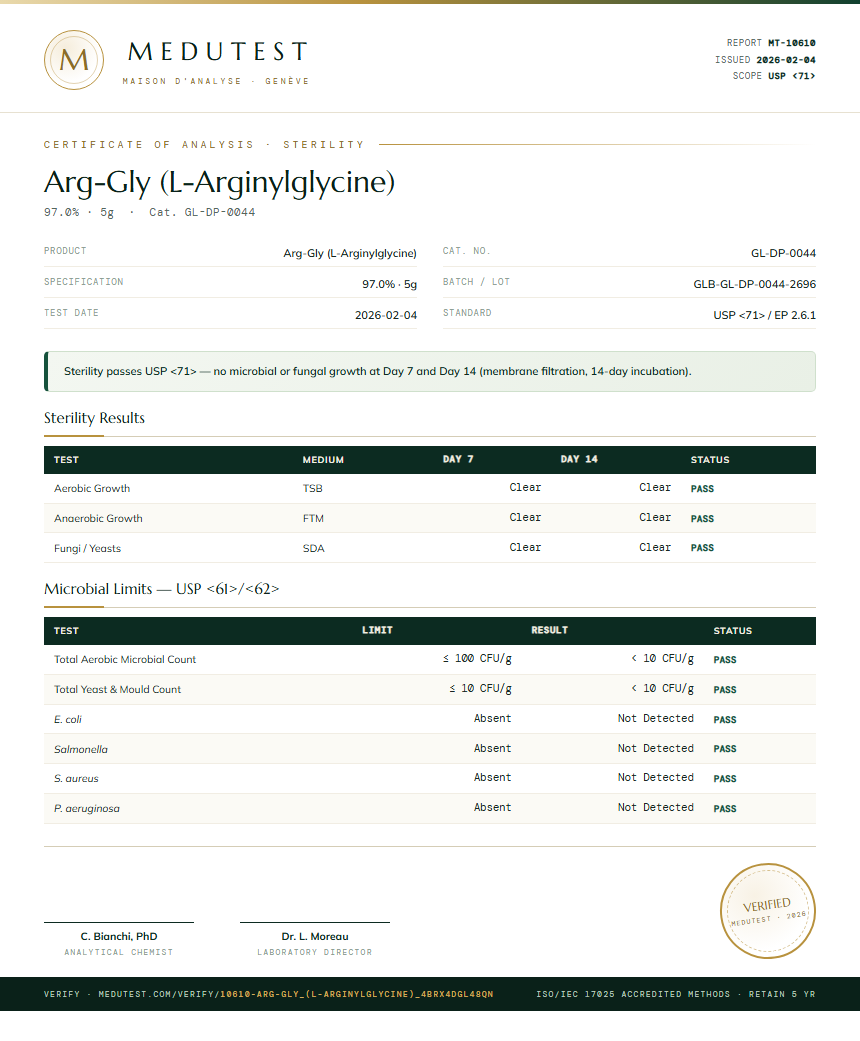Click batch lot value GLB-GL-DP-0044-2696
The height and width of the screenshot is (1041, 860).
point(754,284)
